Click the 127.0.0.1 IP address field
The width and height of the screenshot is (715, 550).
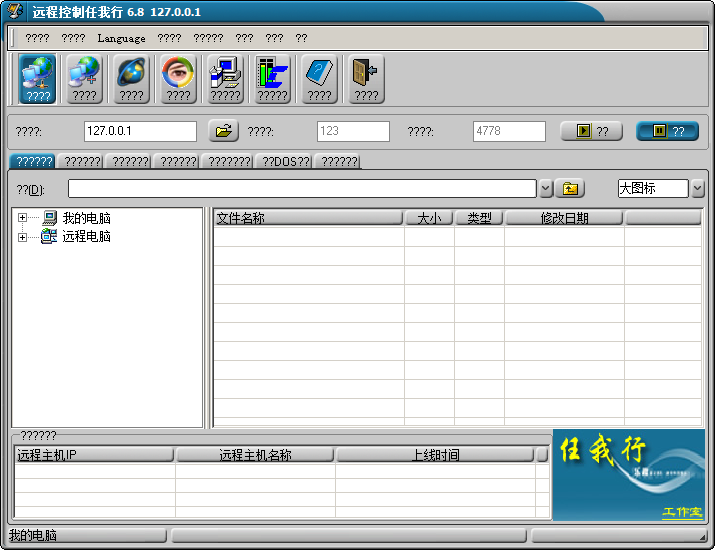(140, 131)
